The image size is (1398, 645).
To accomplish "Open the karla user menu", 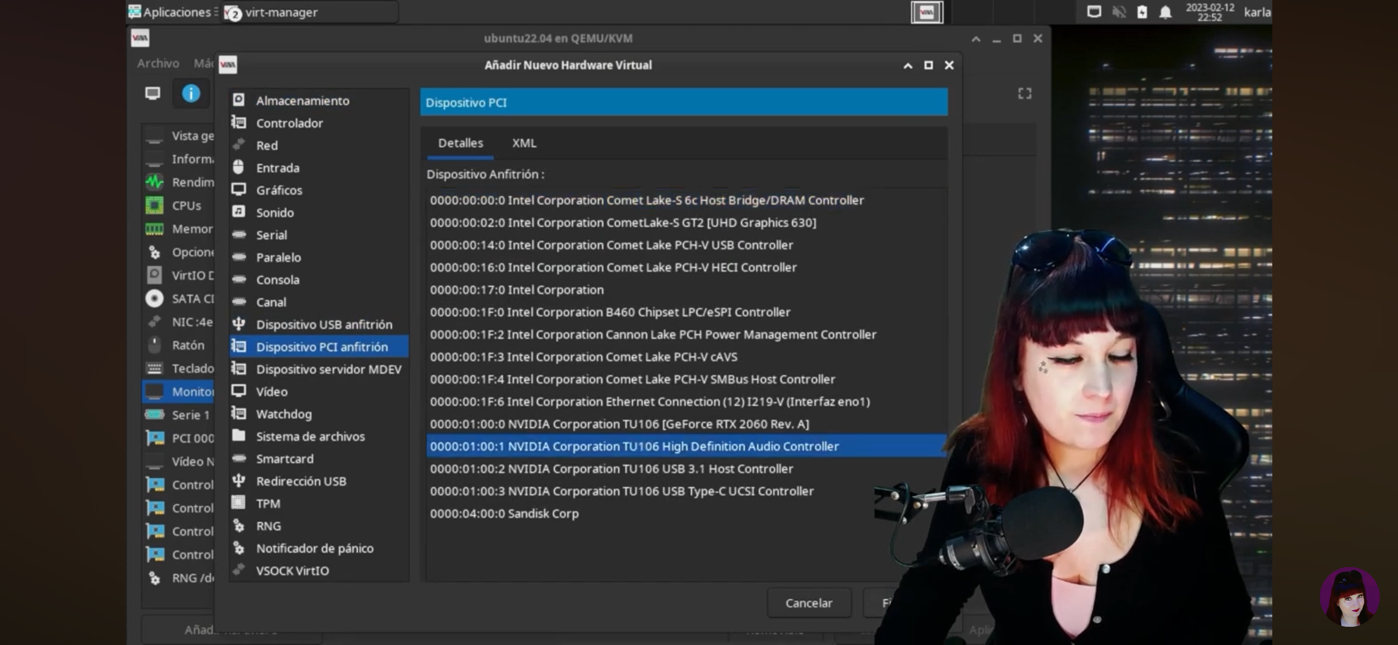I will (x=1257, y=12).
